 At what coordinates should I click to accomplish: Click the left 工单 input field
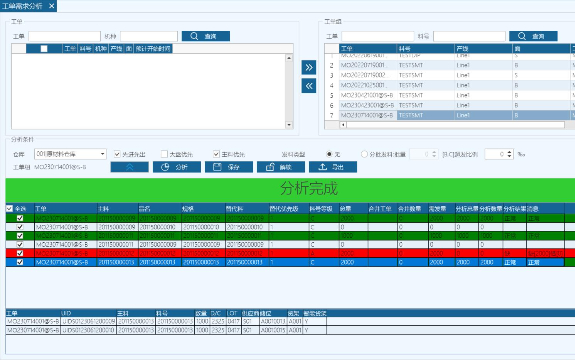coord(65,36)
